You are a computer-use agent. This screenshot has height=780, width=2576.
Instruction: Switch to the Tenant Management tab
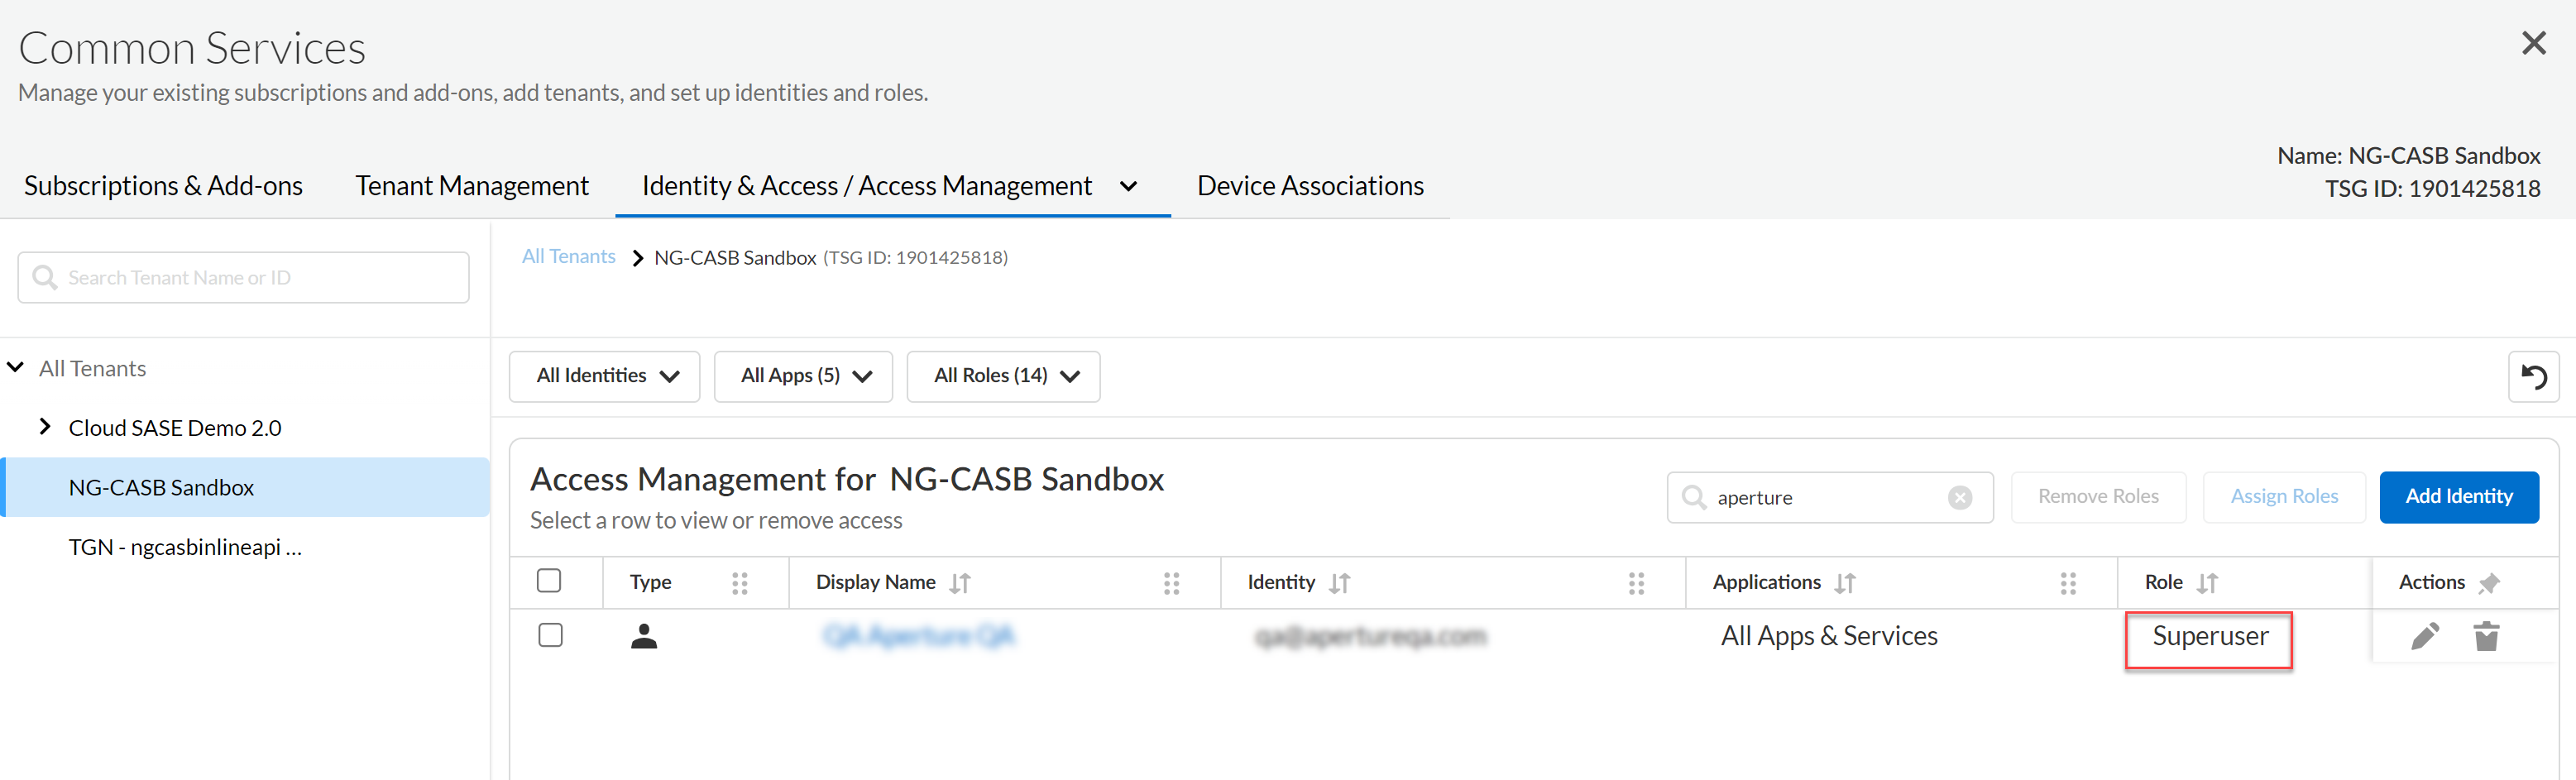472,186
